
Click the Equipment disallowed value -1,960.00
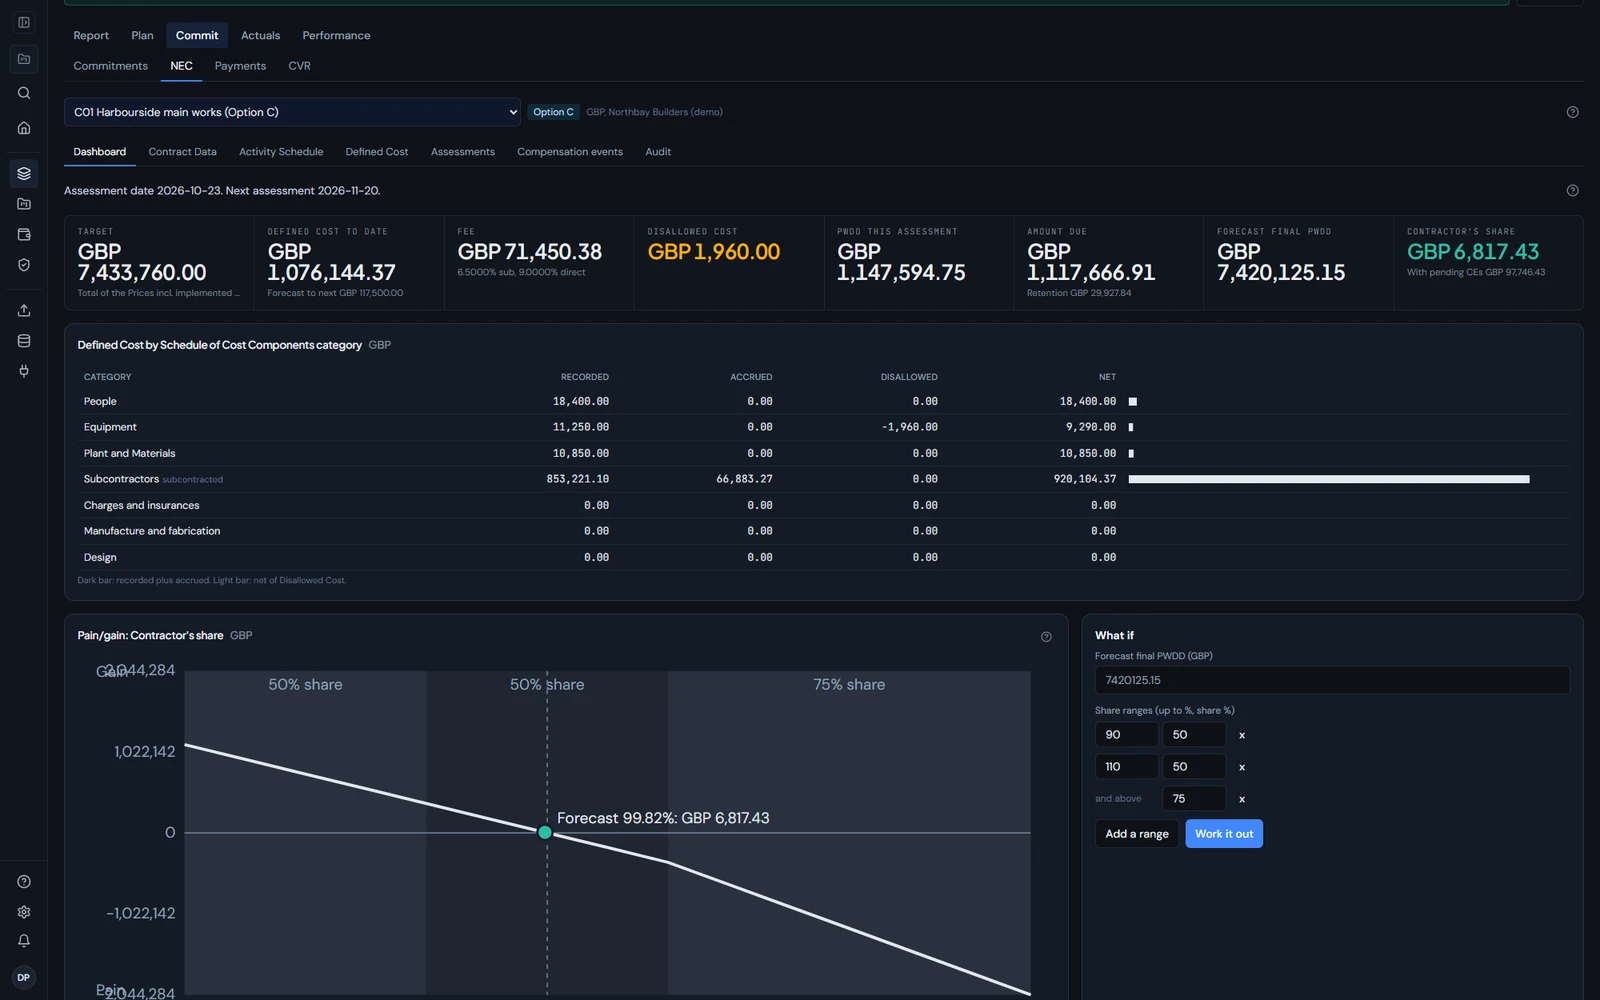909,427
